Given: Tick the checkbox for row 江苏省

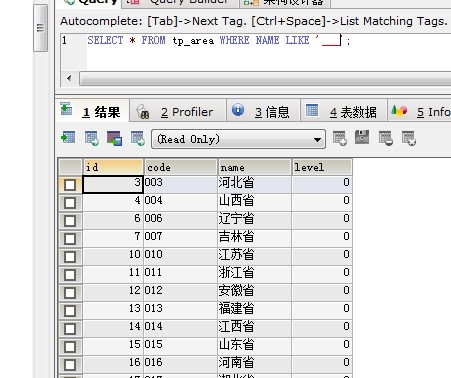Looking at the screenshot, I should pyautogui.click(x=70, y=257).
